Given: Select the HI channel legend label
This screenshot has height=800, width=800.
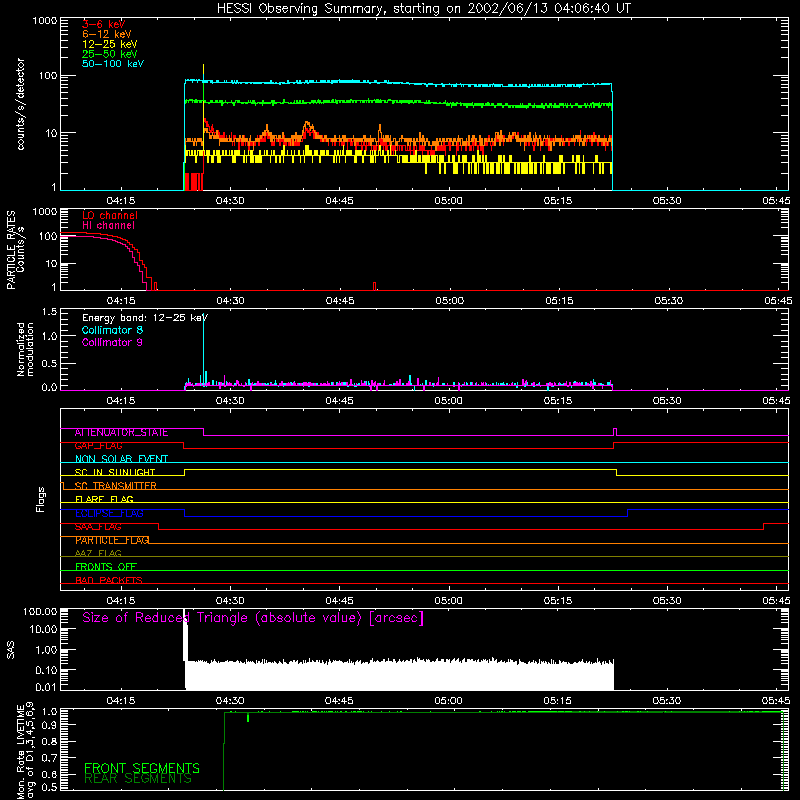Looking at the screenshot, I should click(108, 226).
